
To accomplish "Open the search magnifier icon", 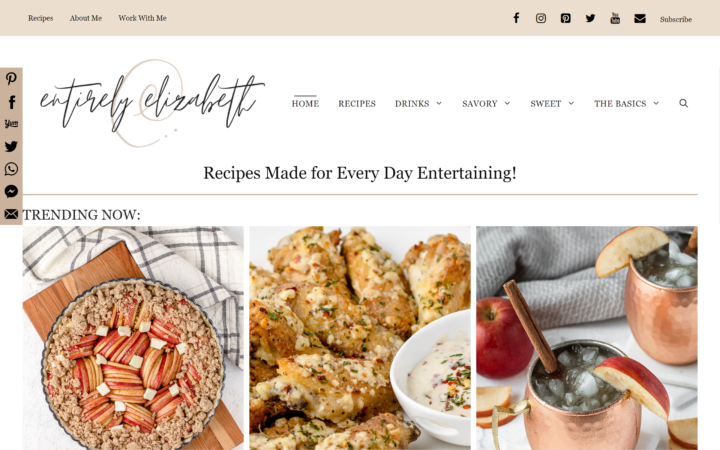I will 684,103.
